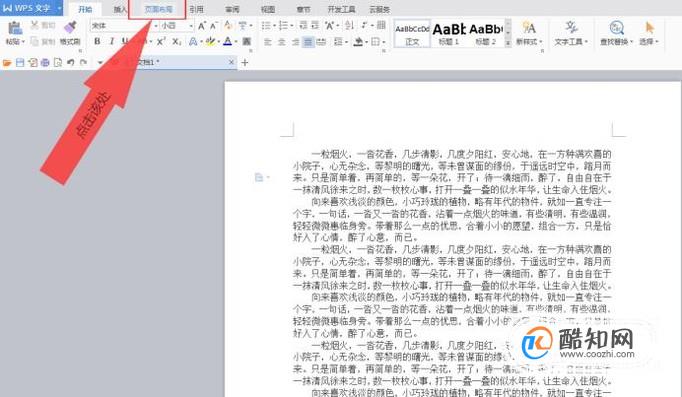Align text left

point(267,42)
